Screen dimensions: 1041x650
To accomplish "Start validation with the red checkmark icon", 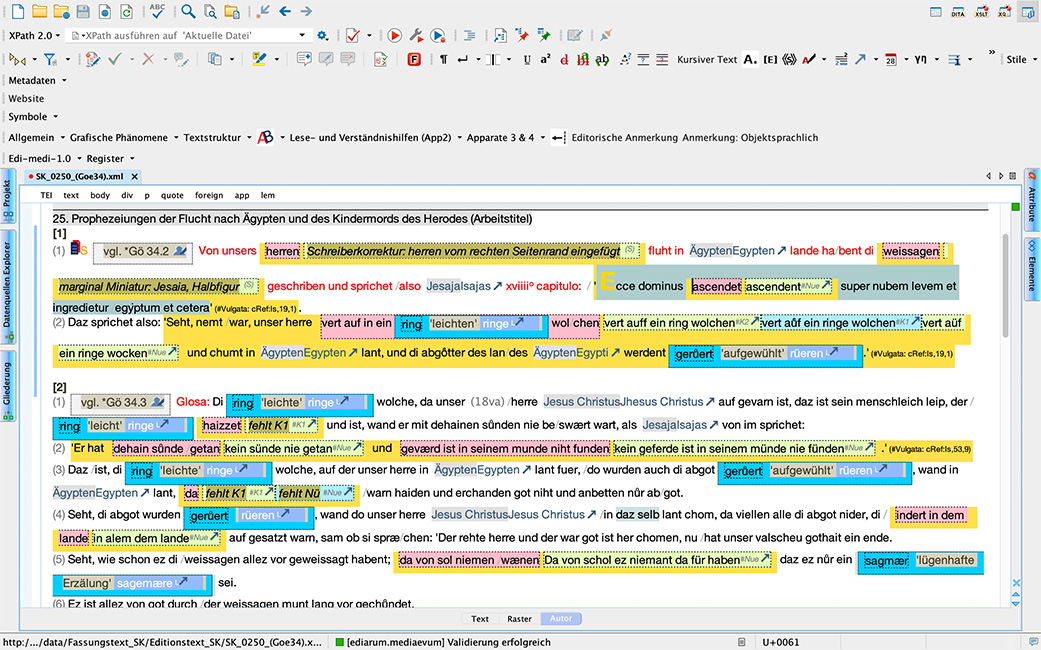I will pos(352,36).
